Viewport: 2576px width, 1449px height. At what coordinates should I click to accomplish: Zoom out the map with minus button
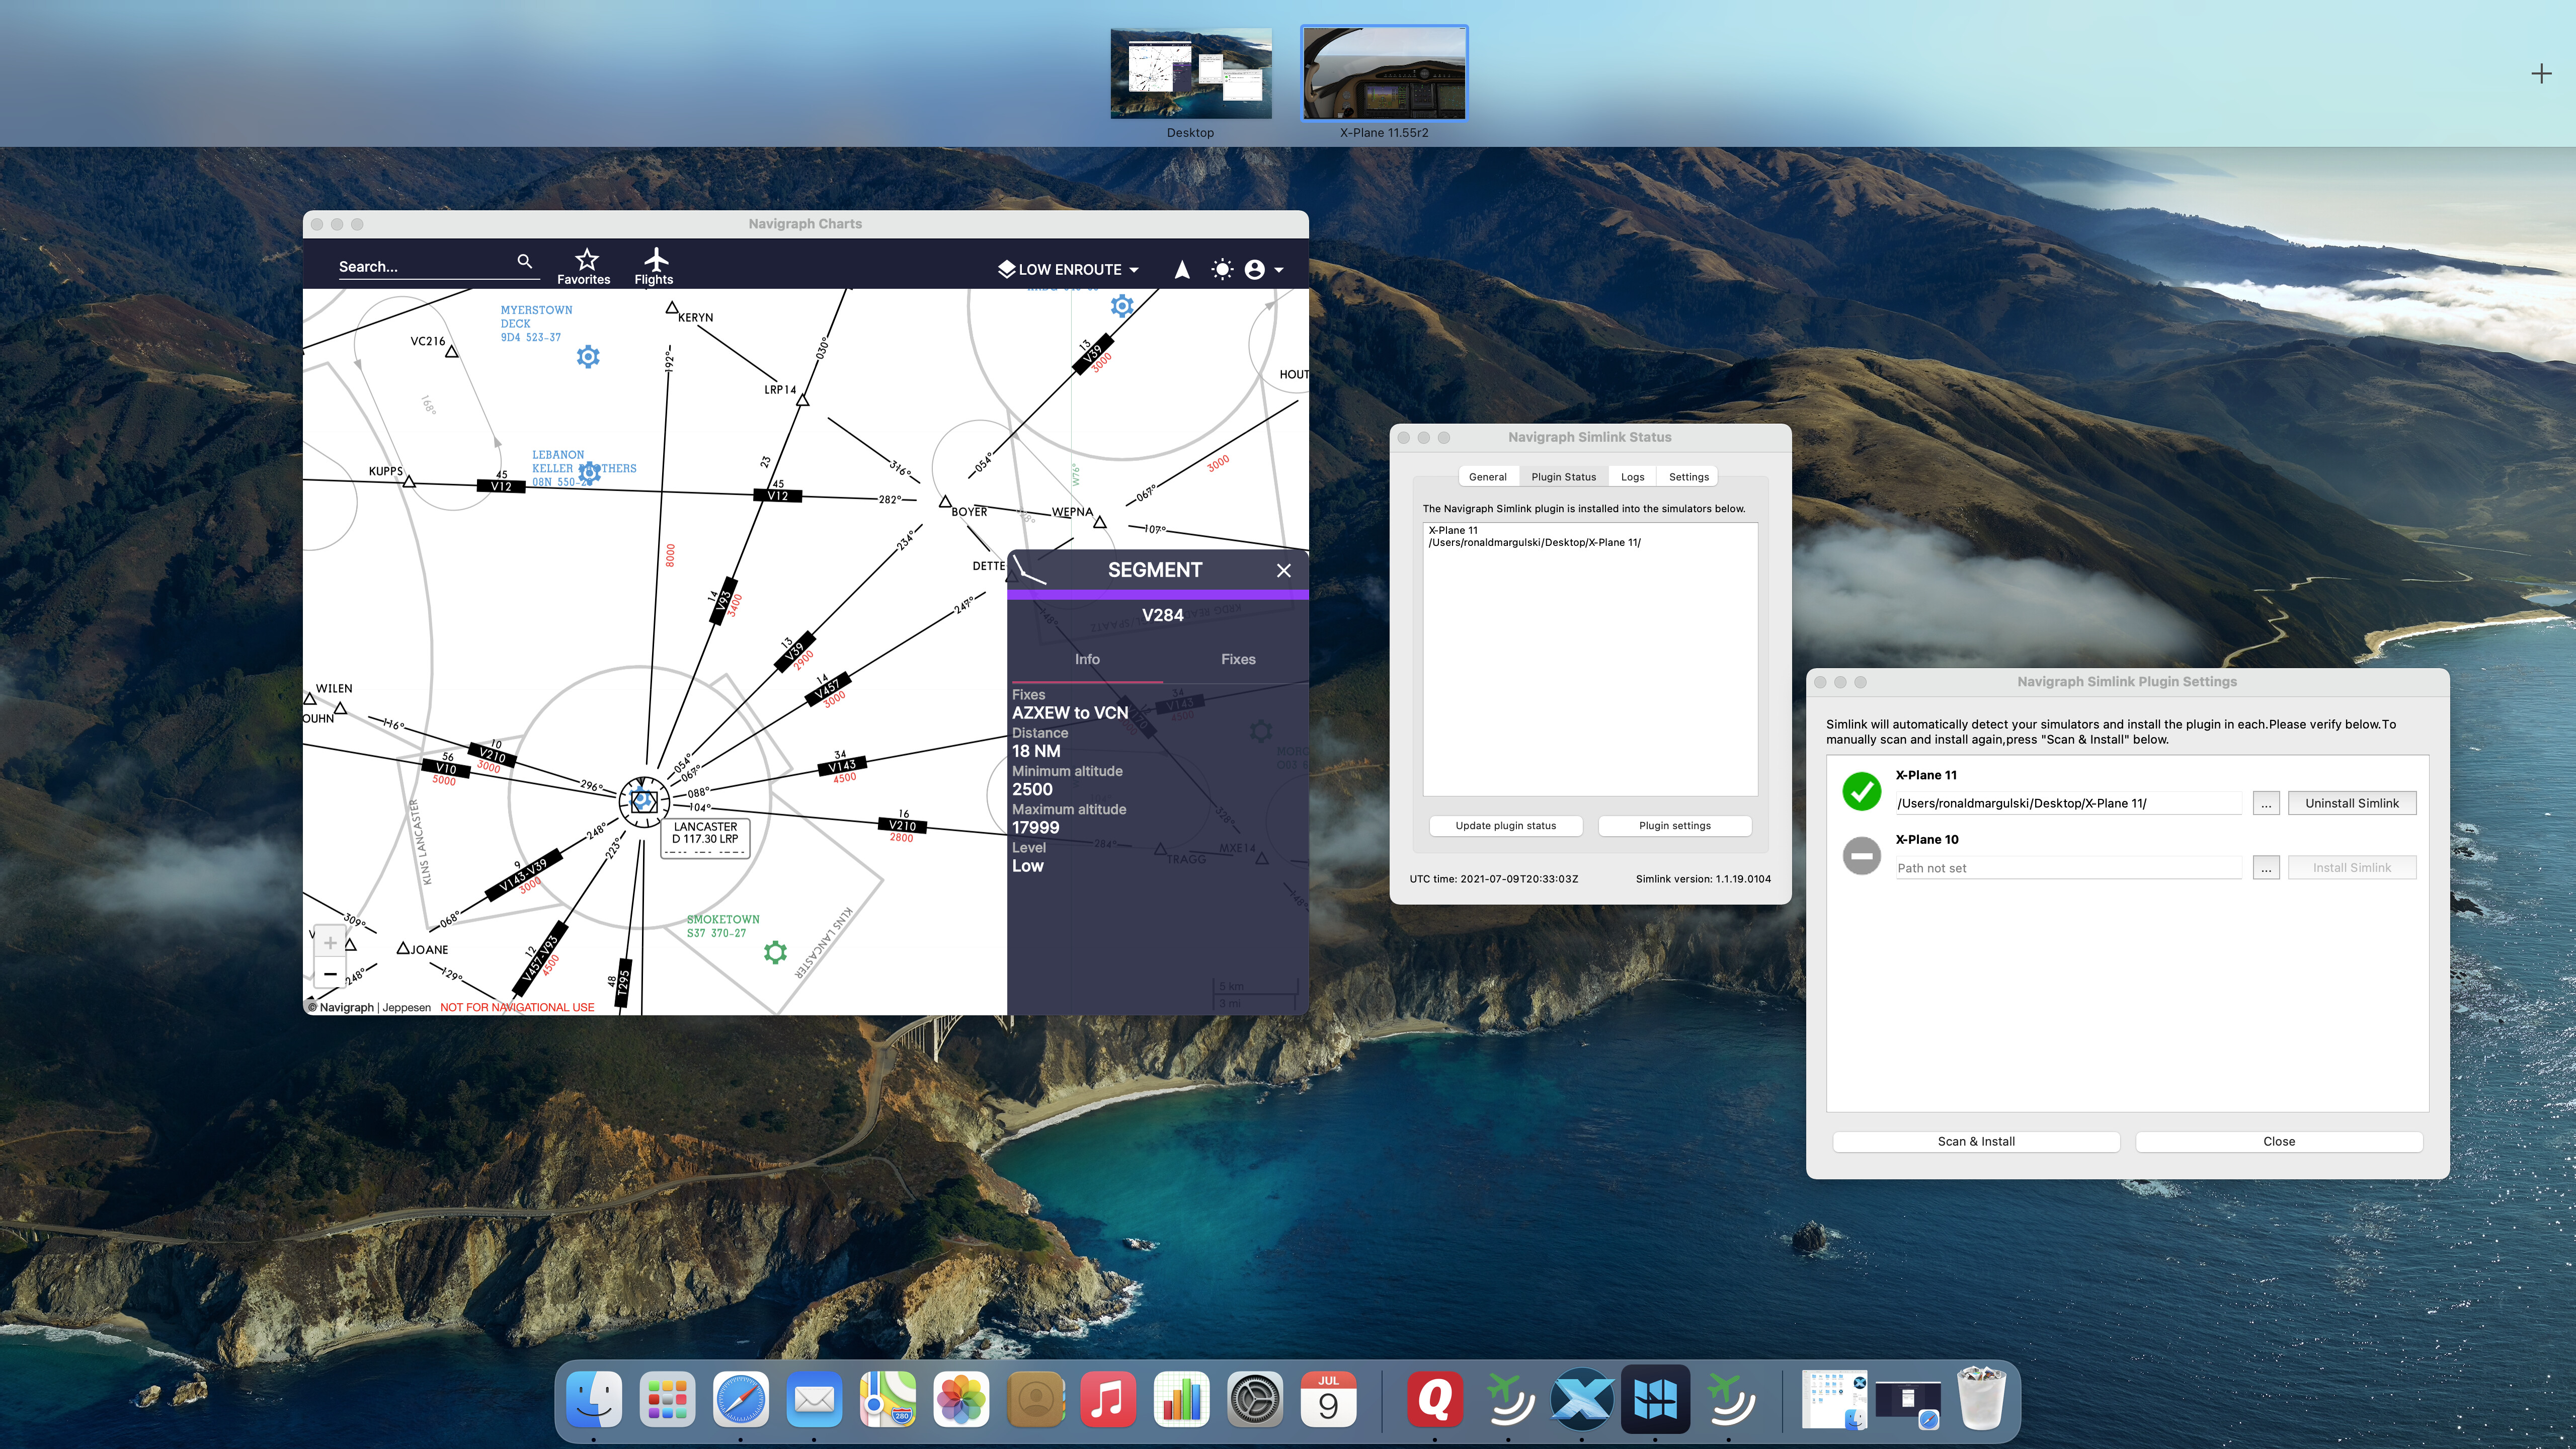click(330, 974)
